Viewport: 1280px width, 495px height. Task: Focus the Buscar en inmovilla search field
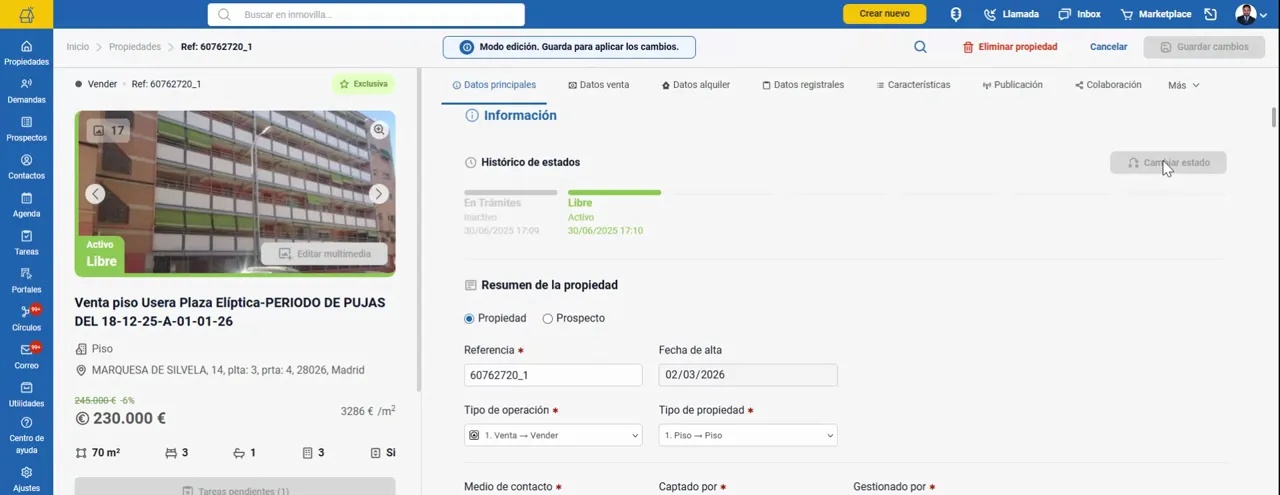pyautogui.click(x=366, y=15)
